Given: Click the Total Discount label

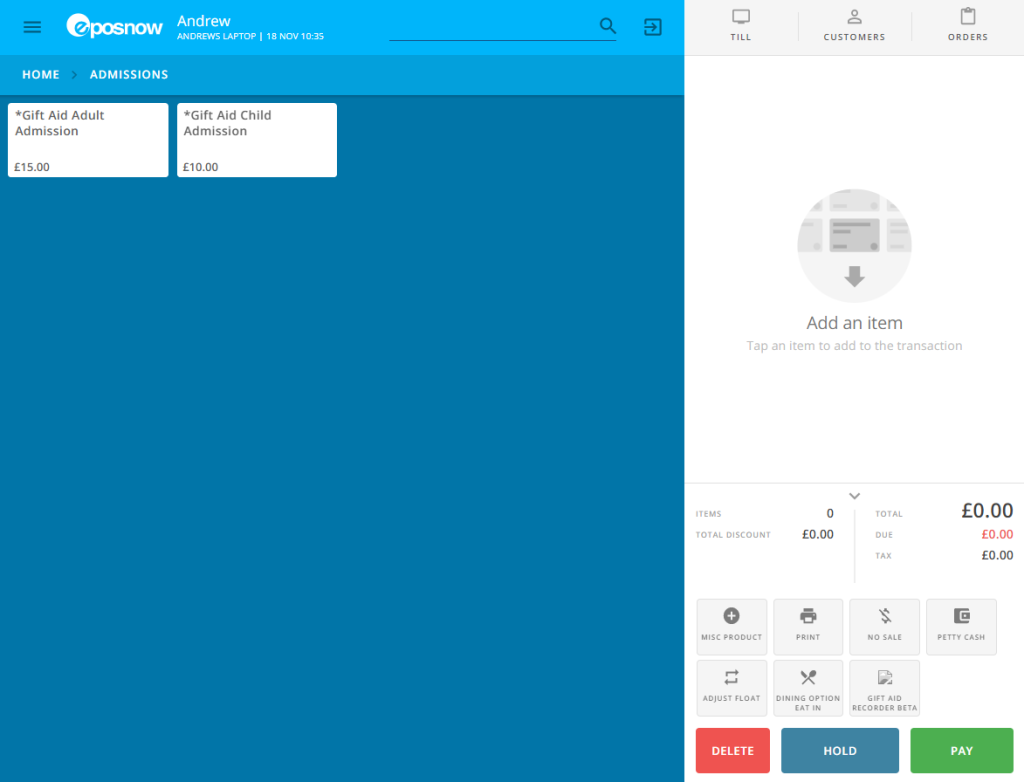Looking at the screenshot, I should pos(733,534).
